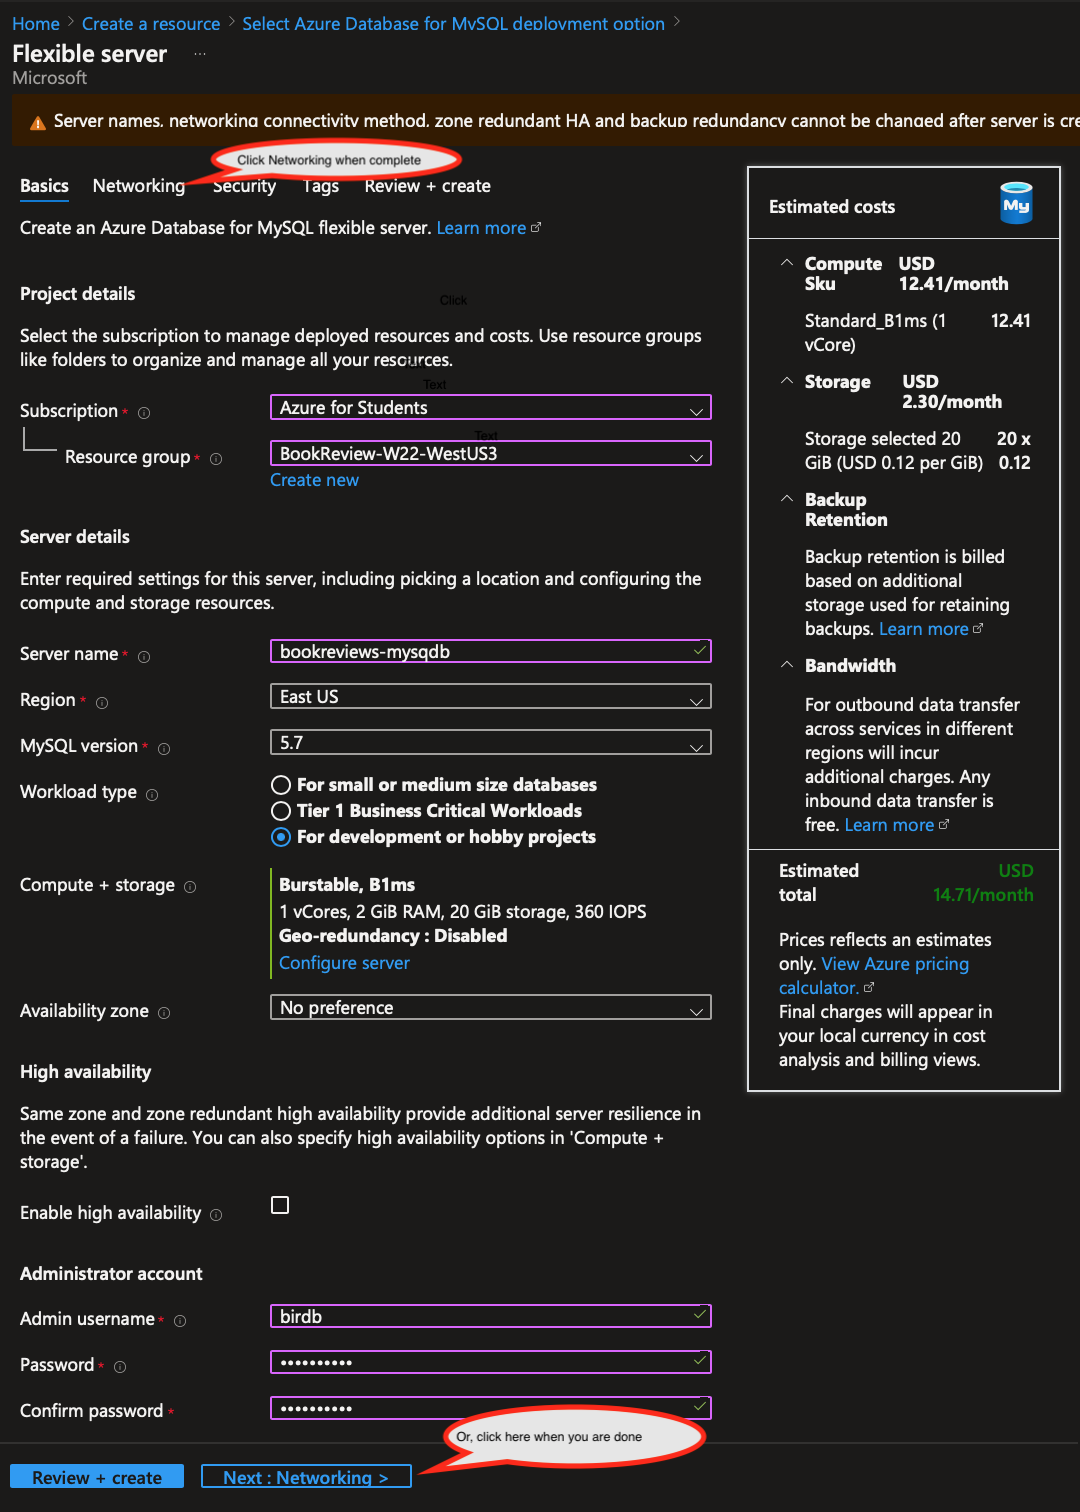Open View Azure pricing calculator link
The width and height of the screenshot is (1080, 1512).
[x=874, y=976]
